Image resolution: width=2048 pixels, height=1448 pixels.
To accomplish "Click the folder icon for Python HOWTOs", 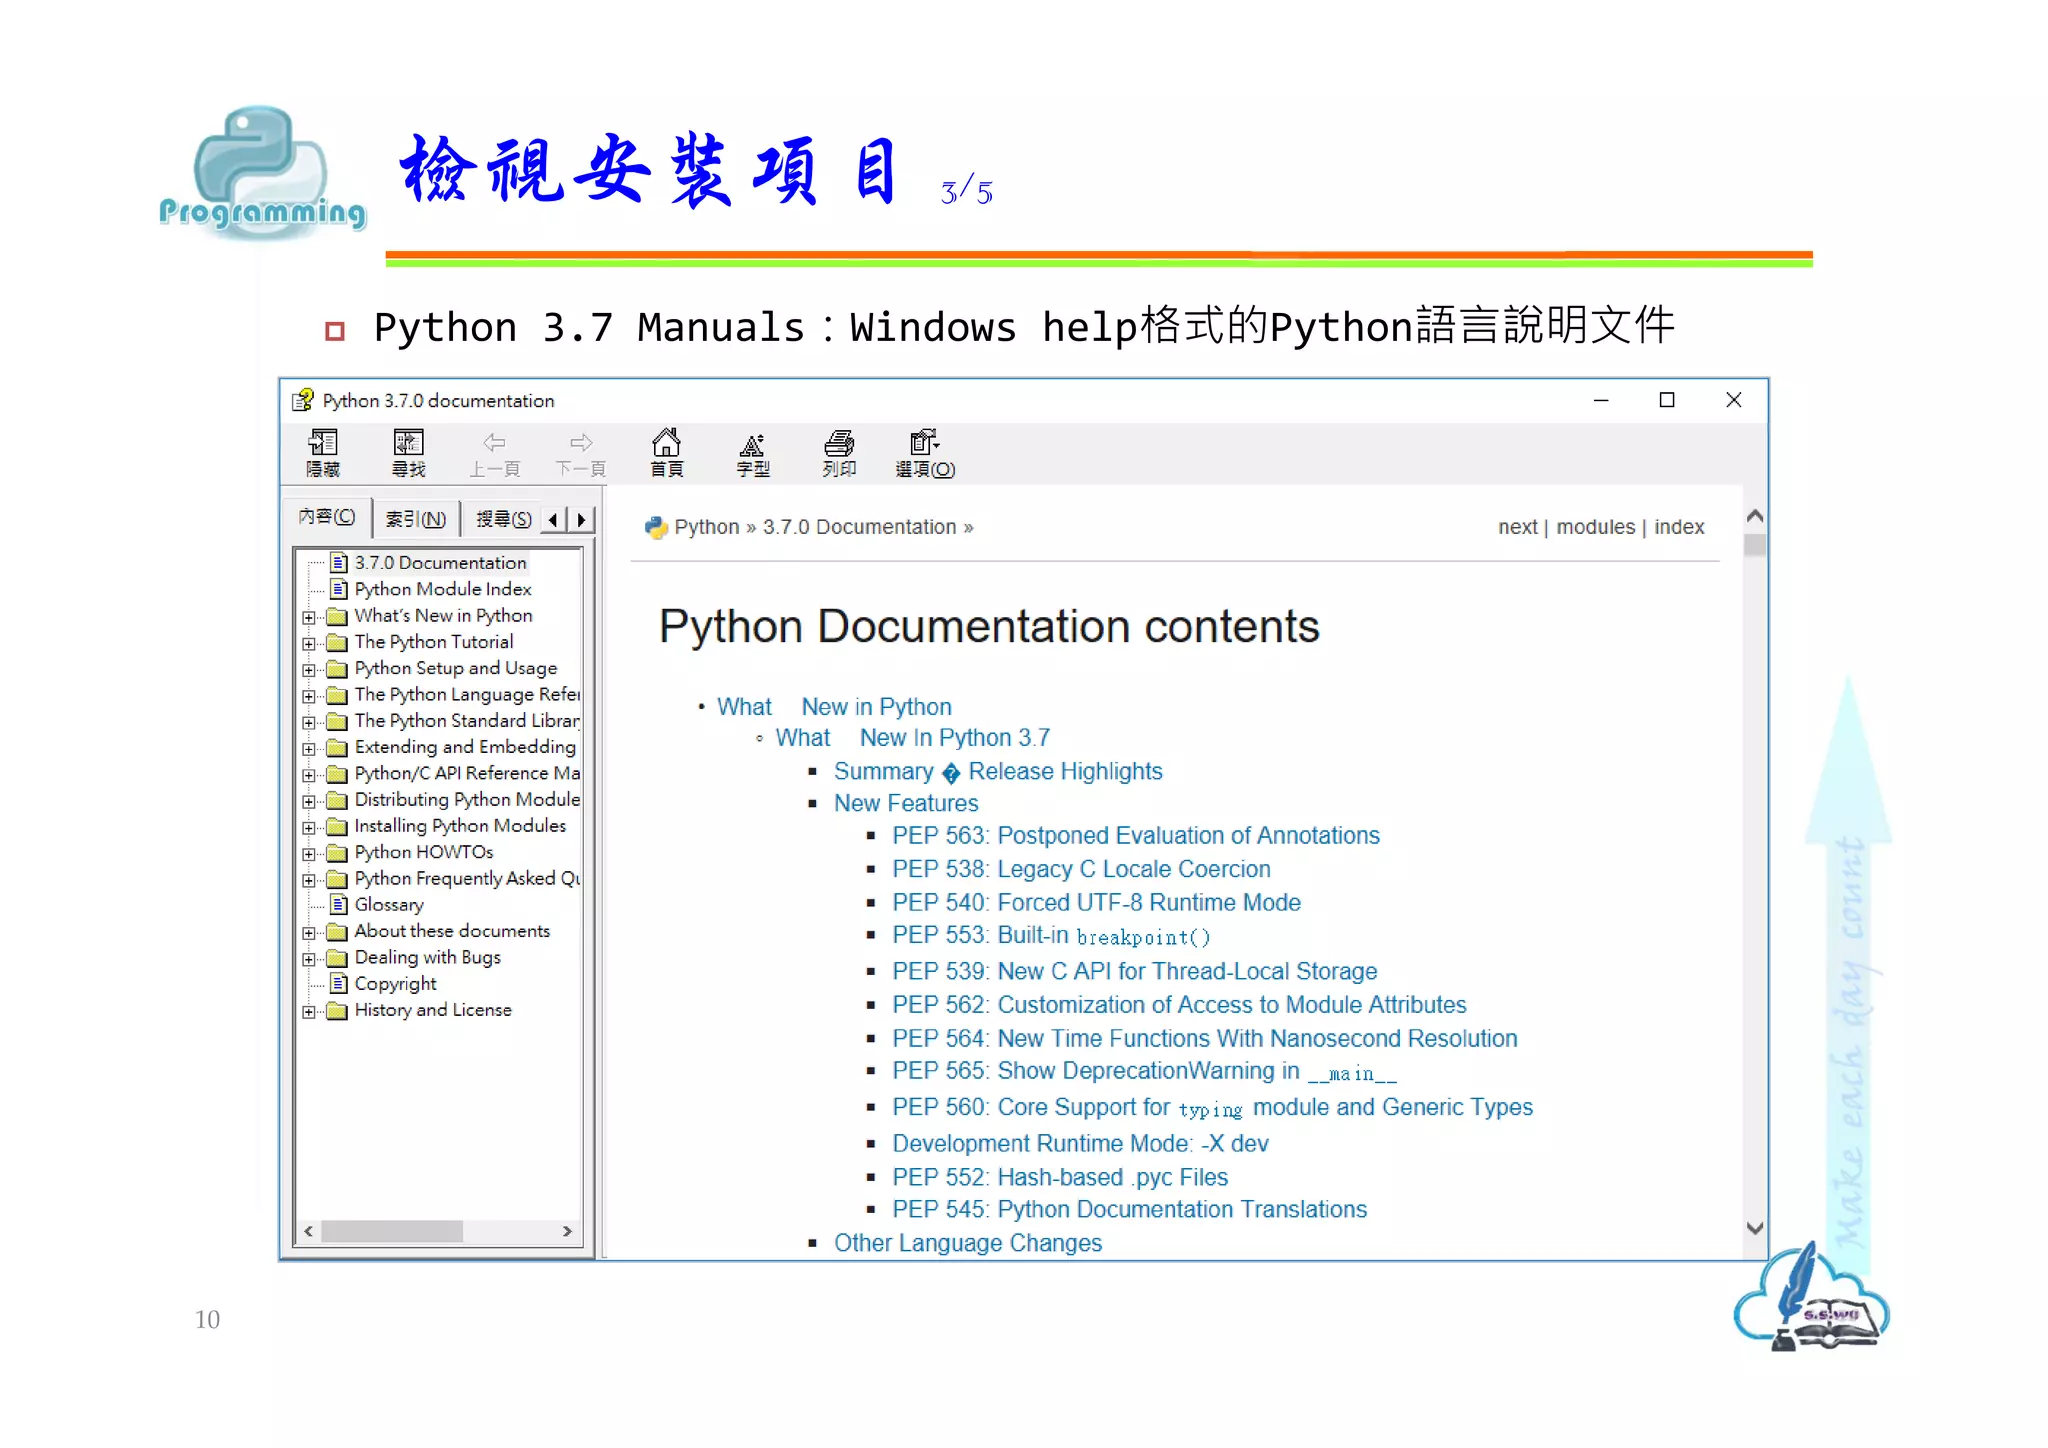I will click(337, 852).
